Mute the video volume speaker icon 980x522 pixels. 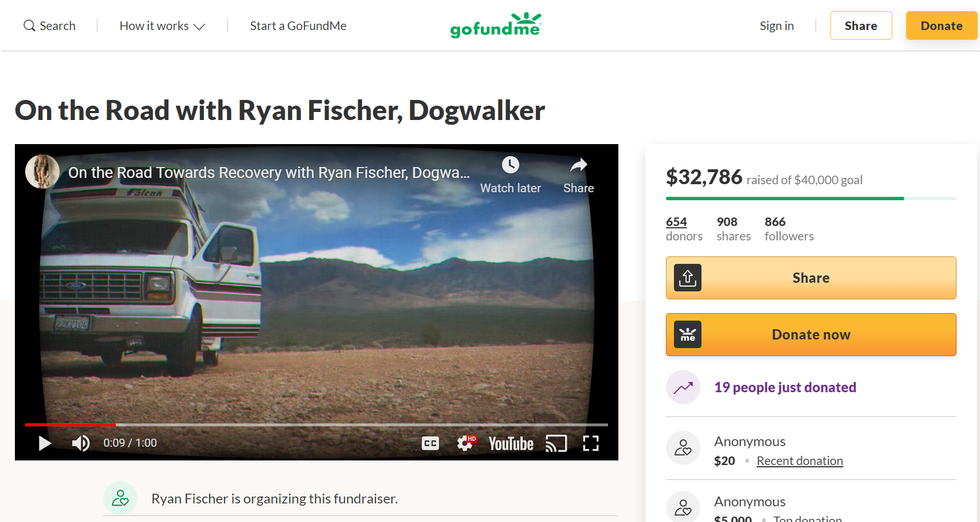tap(81, 443)
